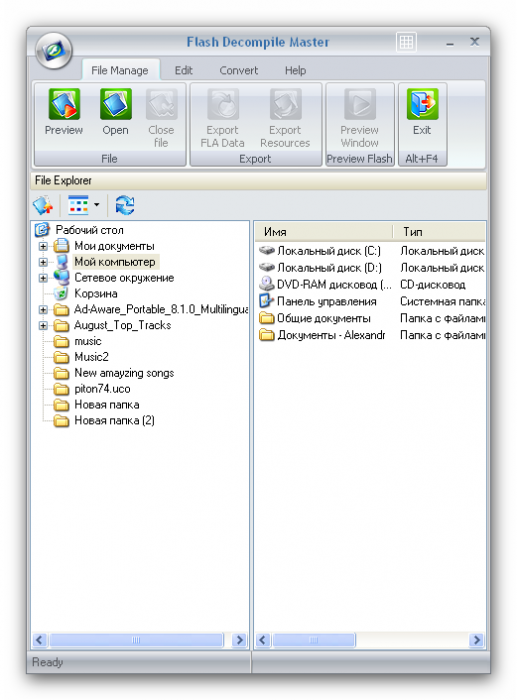Viewport: 517px width, 700px height.
Task: Click the add-favorite star icon in File Explorer toolbar
Action: 43,205
